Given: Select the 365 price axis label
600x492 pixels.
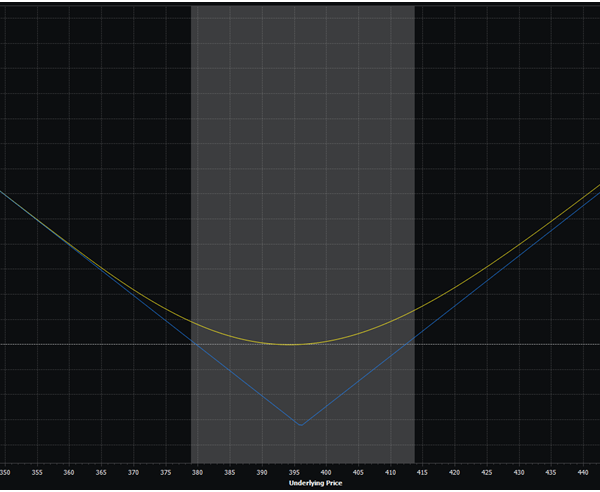Looking at the screenshot, I should click(101, 471).
